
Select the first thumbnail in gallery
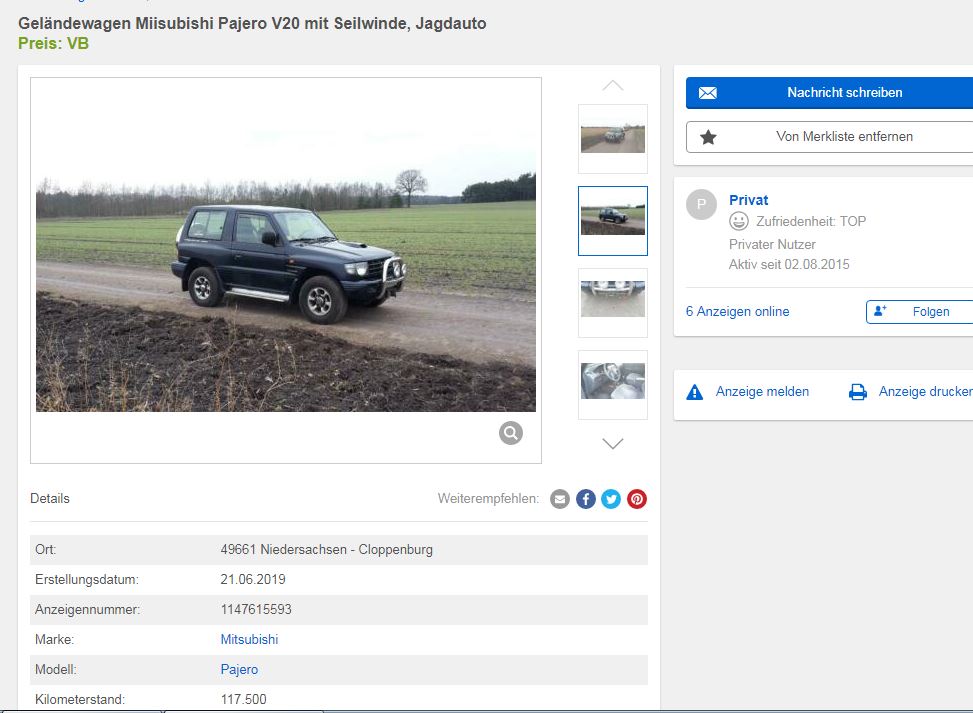pos(613,138)
